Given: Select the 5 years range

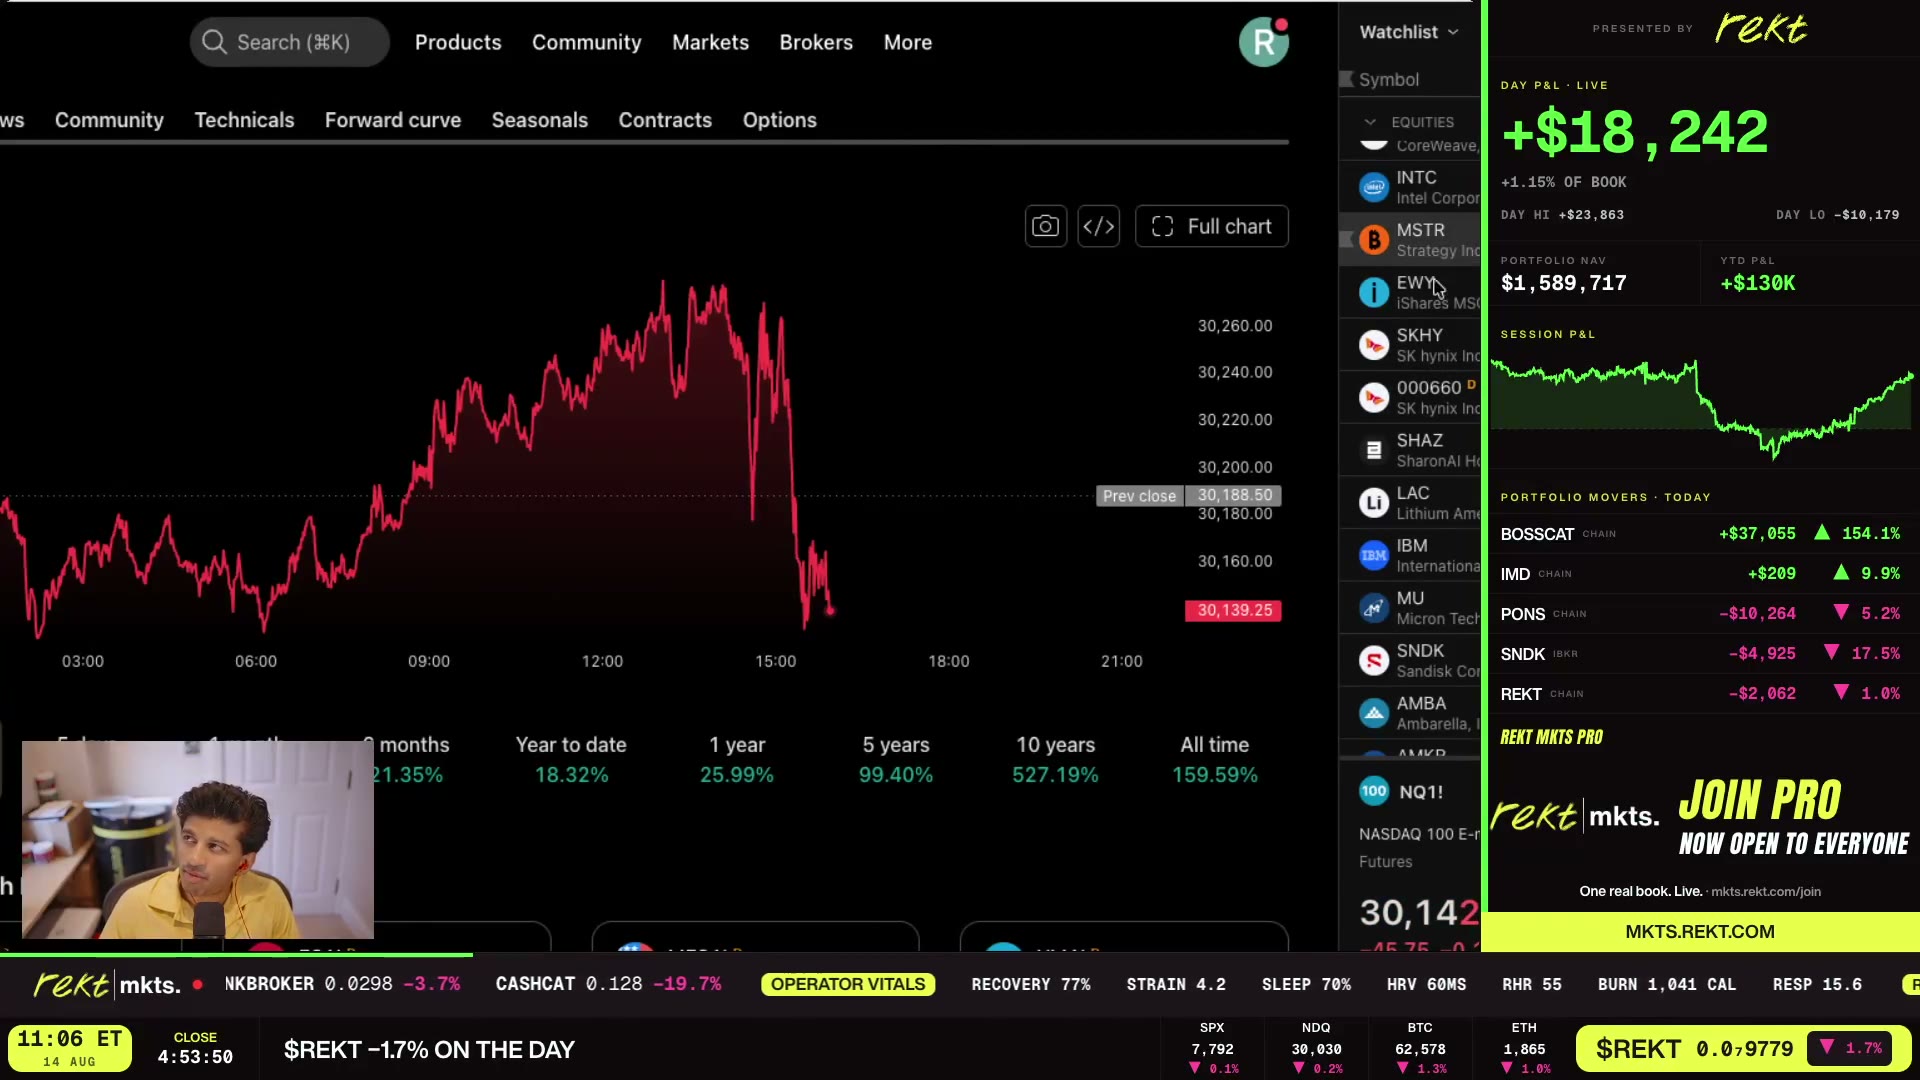Looking at the screenshot, I should click(896, 759).
